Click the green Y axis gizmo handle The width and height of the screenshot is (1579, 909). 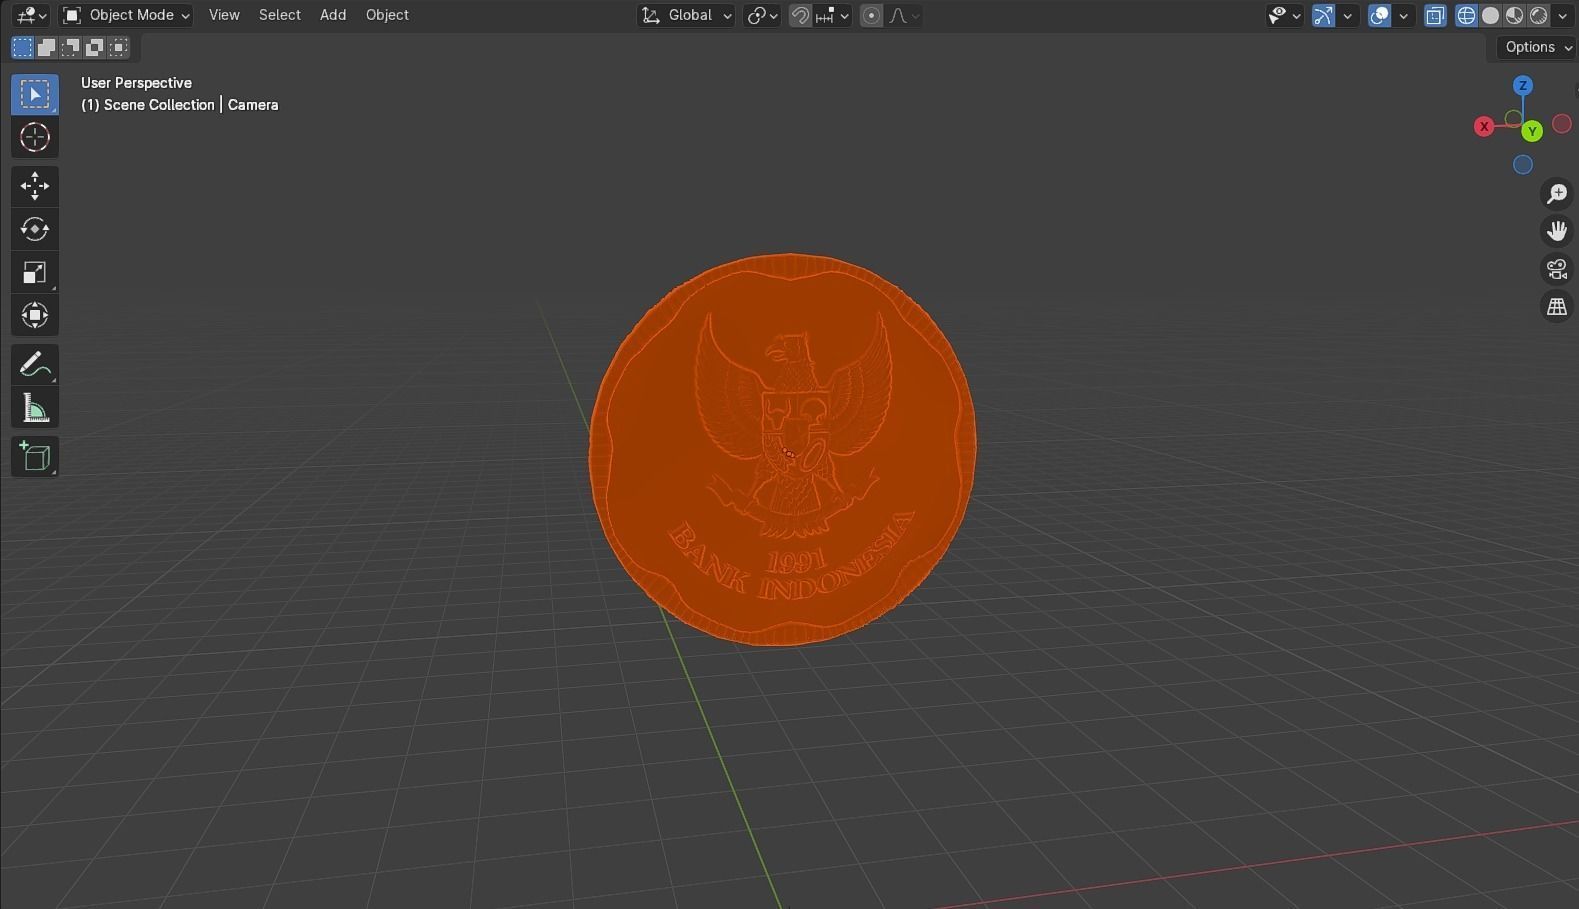(x=1532, y=131)
